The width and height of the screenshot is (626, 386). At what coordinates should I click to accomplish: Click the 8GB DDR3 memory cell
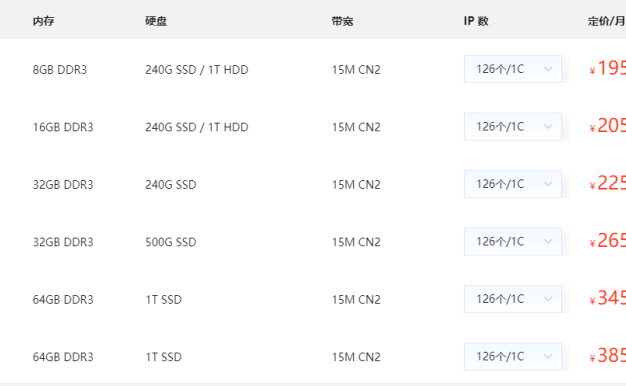tap(60, 70)
